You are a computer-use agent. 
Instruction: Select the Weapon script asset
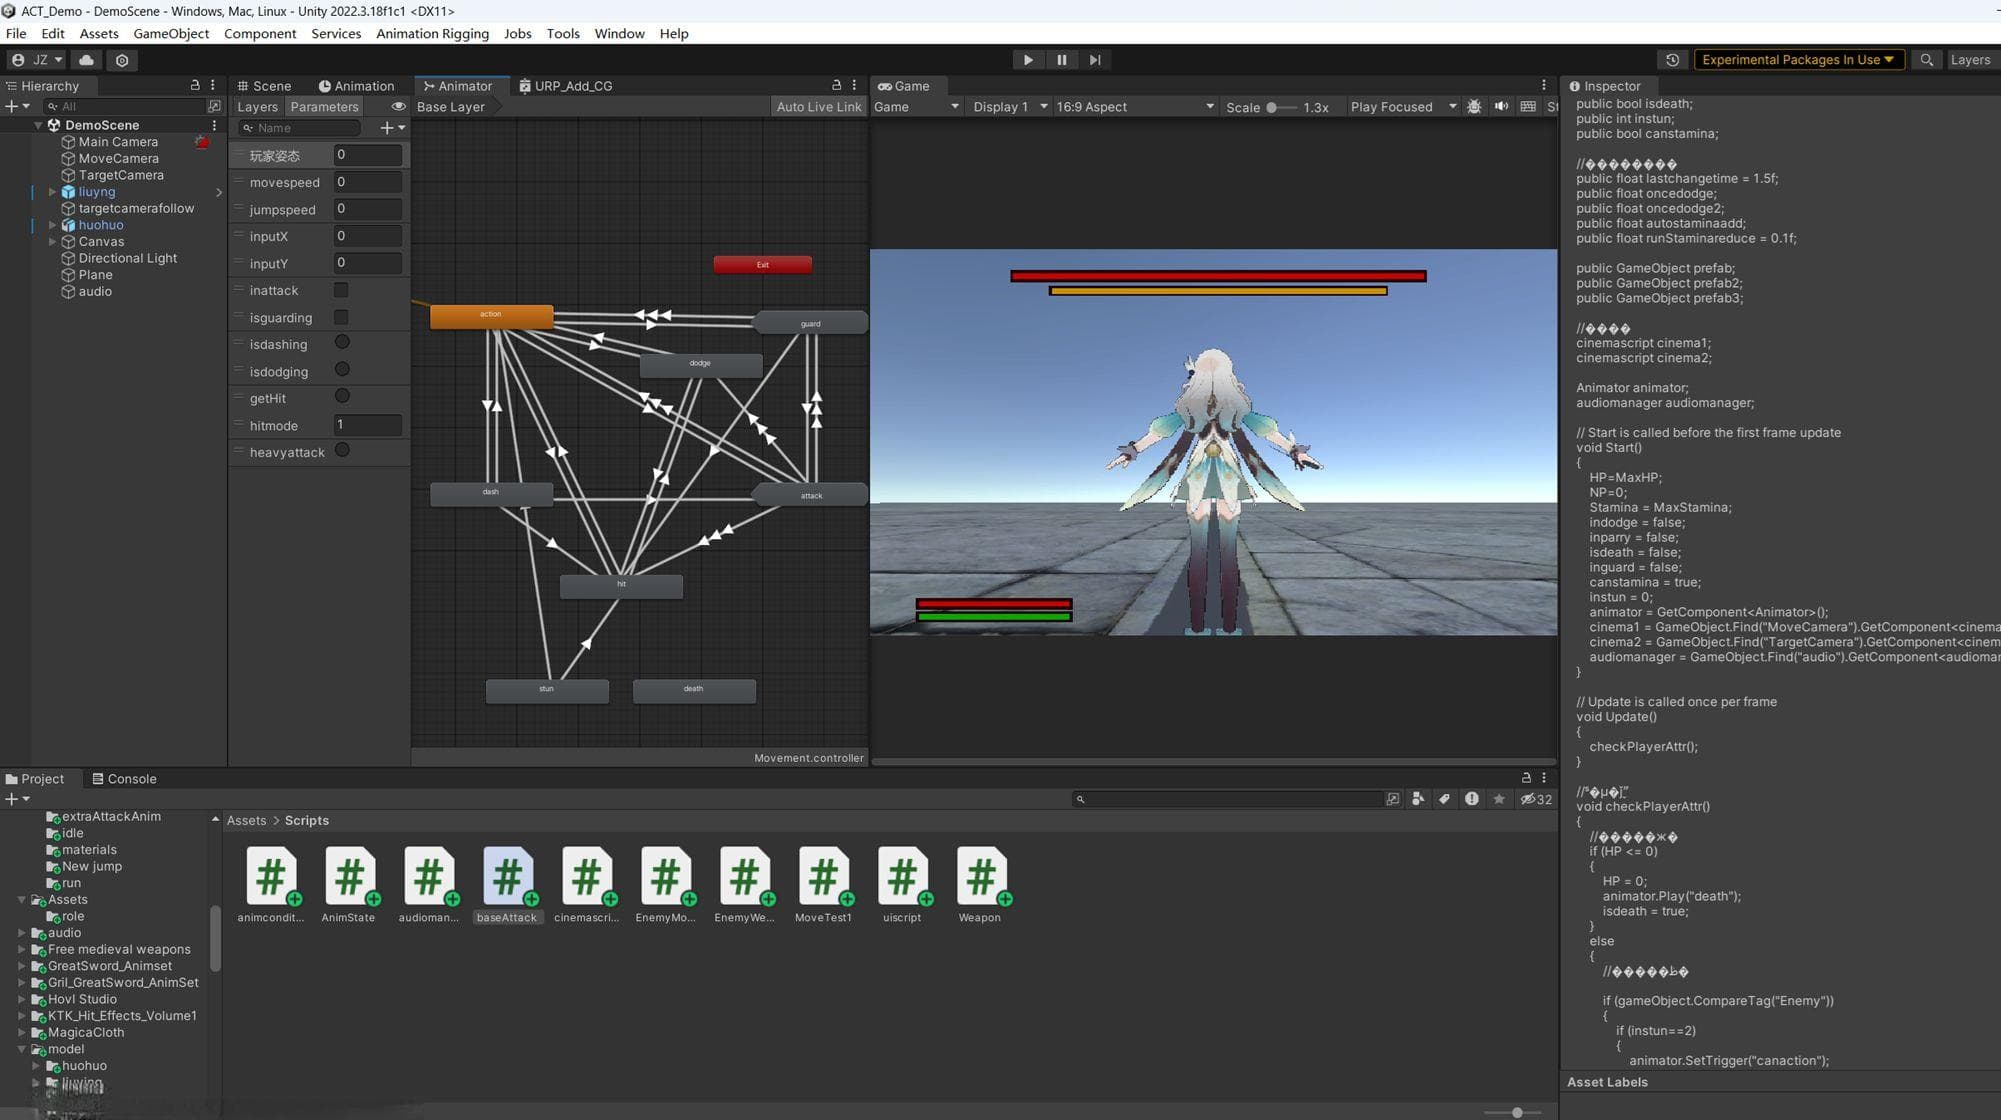tap(980, 885)
